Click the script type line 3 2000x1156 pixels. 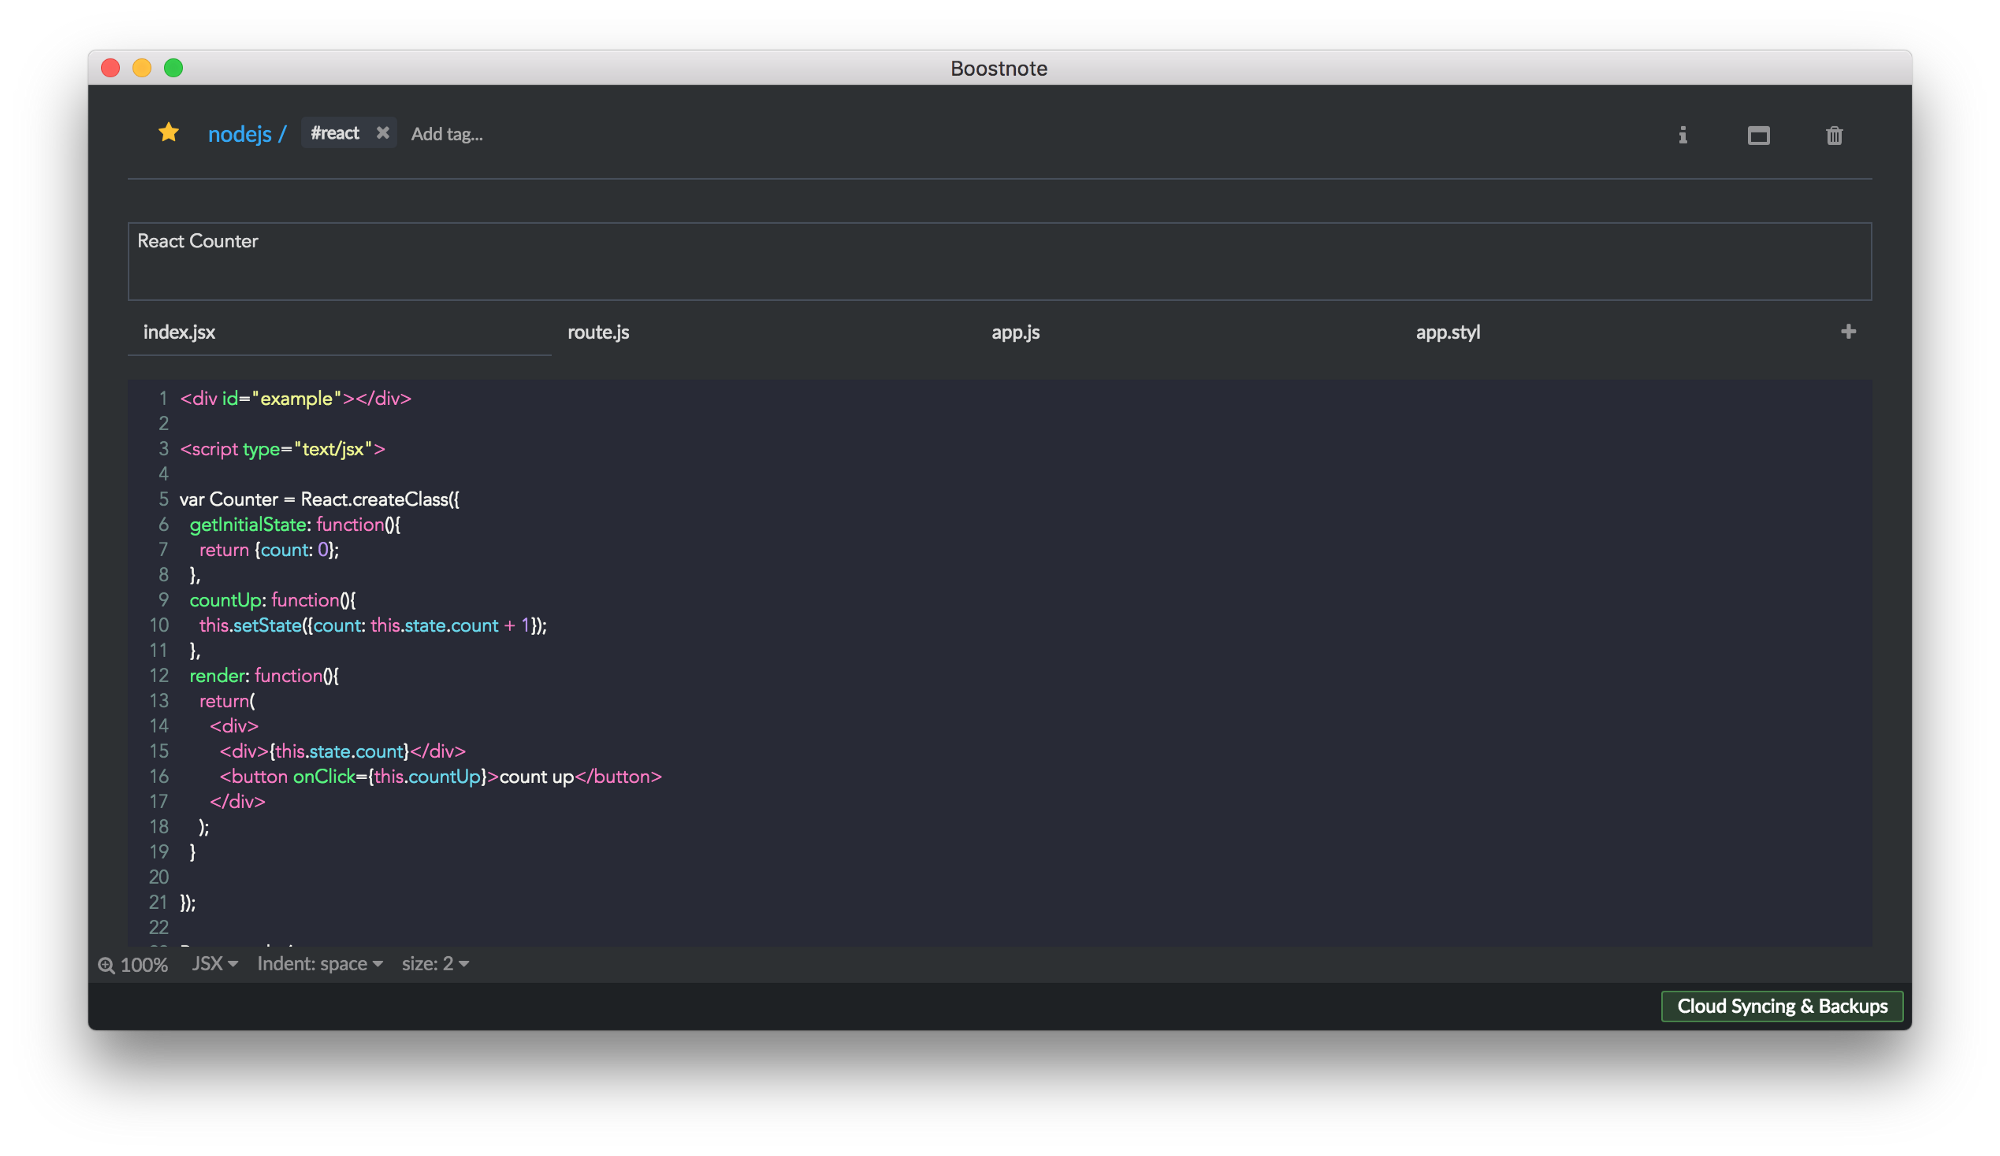pyautogui.click(x=282, y=449)
